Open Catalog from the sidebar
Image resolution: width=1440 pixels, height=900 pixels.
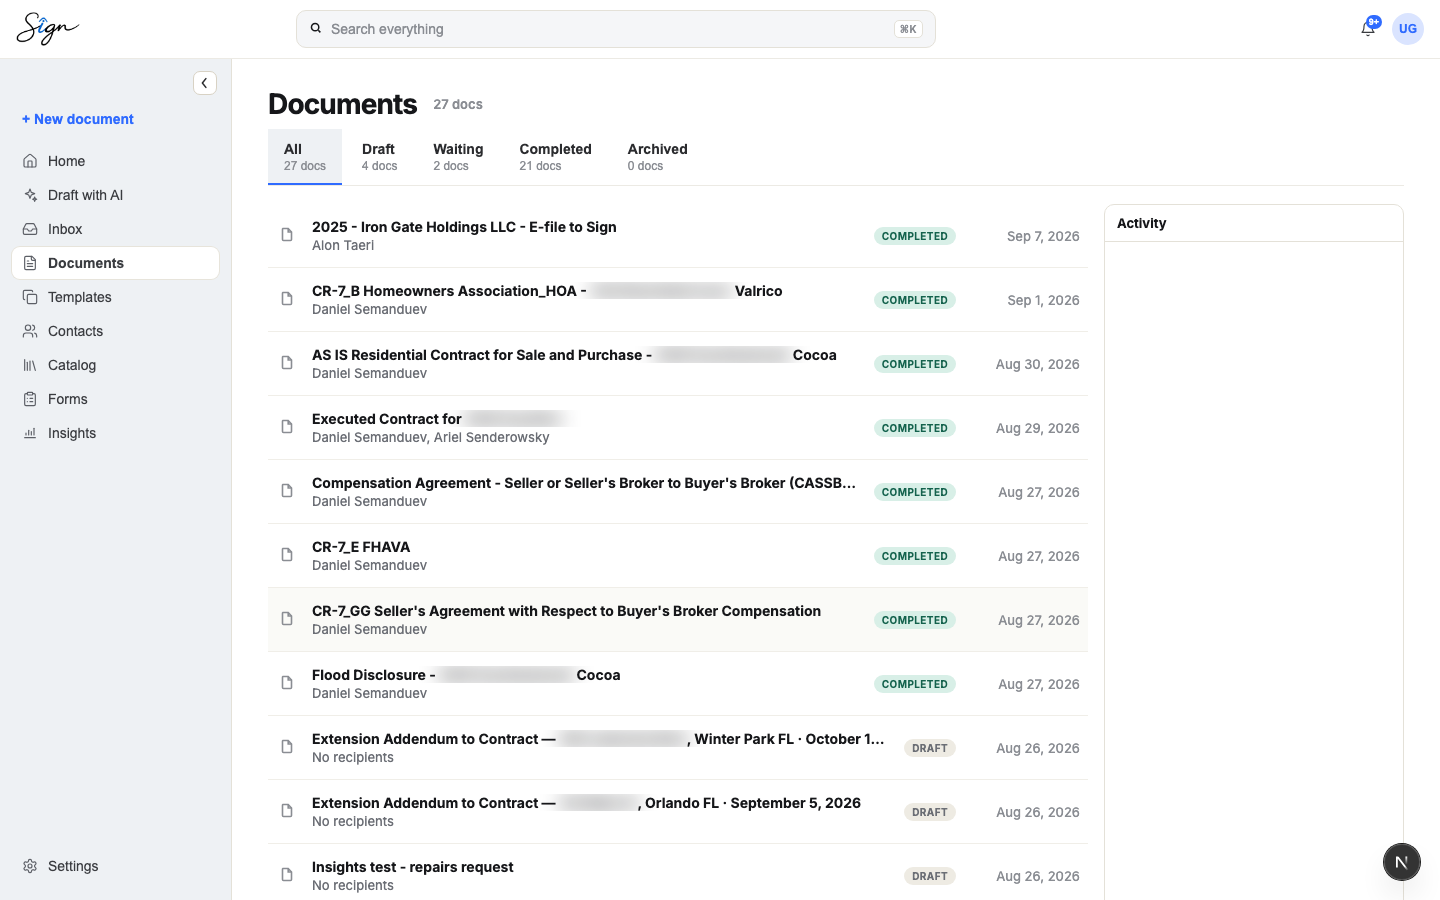pyautogui.click(x=115, y=365)
